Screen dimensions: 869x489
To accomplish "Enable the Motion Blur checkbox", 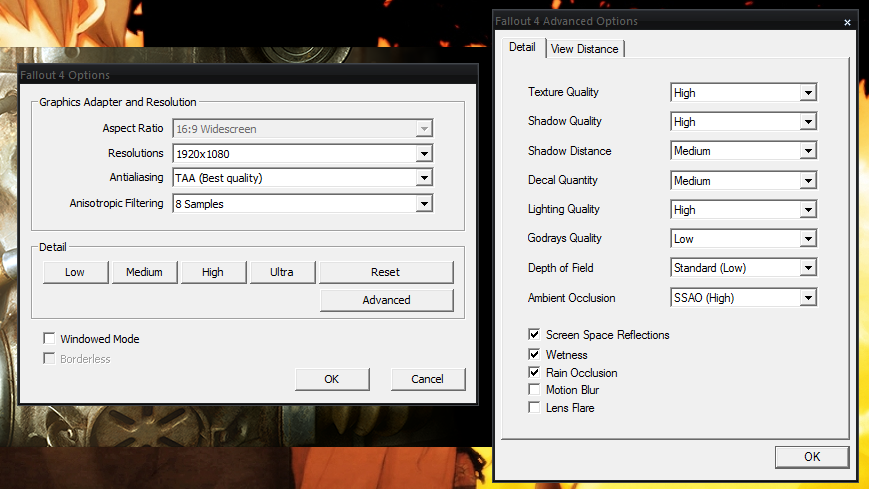I will pos(534,390).
